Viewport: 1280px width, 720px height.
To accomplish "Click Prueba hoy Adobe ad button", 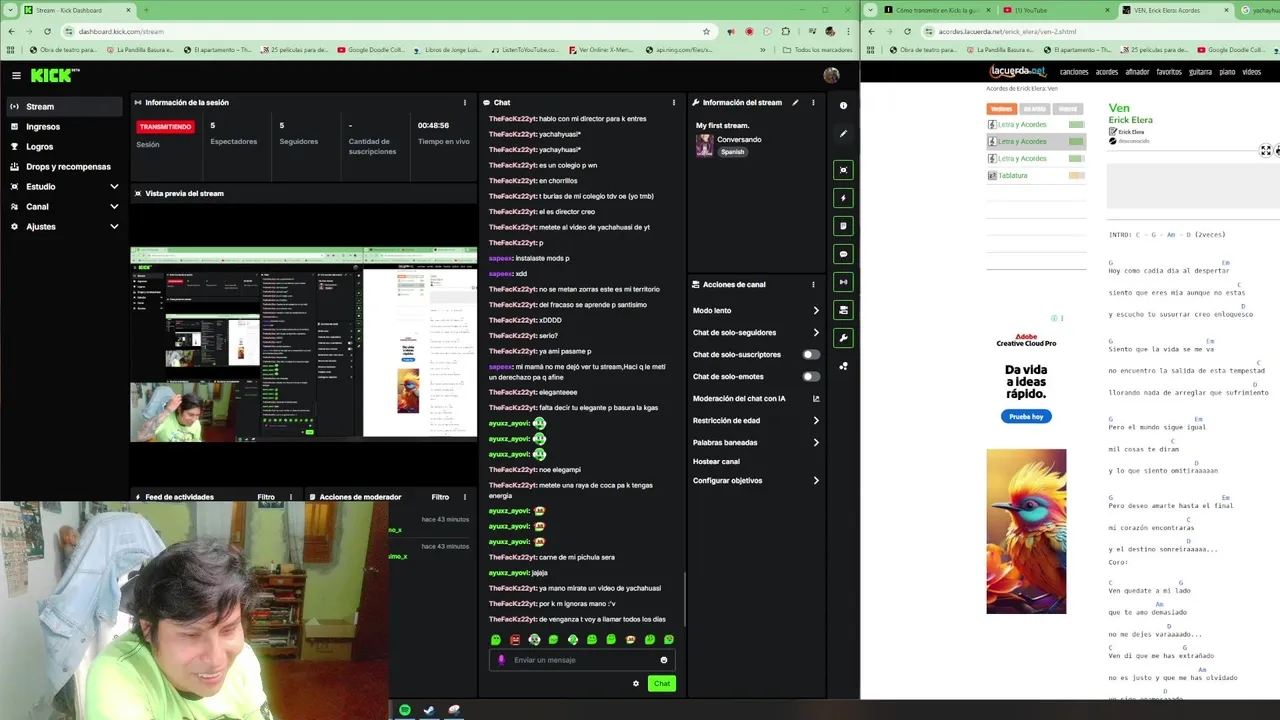I will (x=1026, y=417).
